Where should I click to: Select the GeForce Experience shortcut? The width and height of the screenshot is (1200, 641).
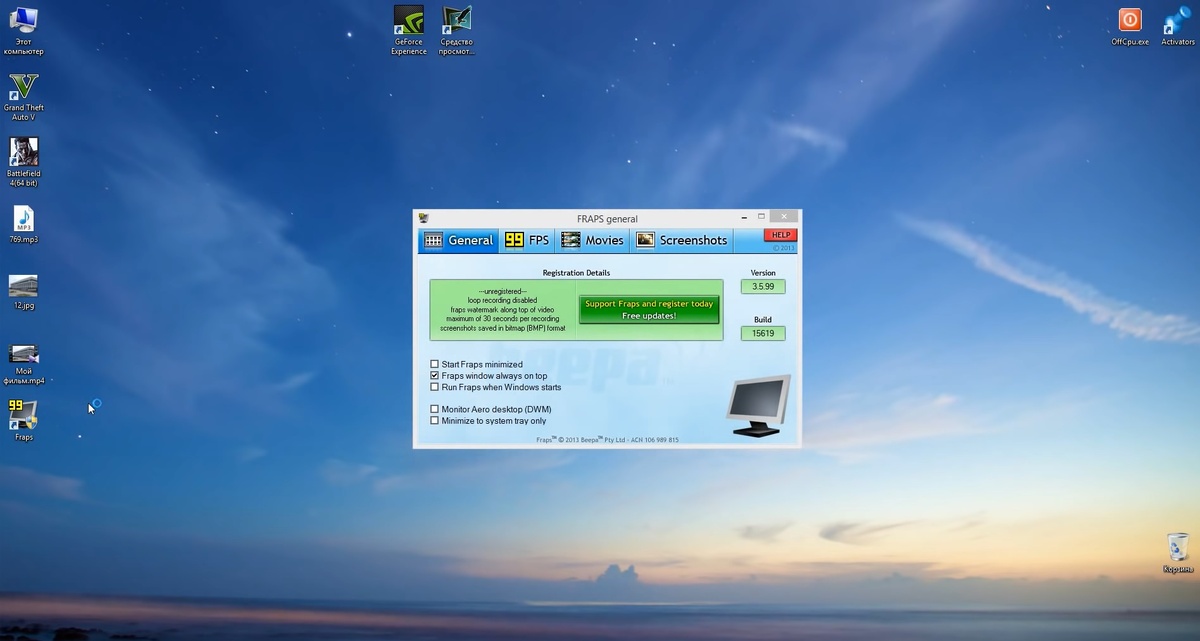pos(408,31)
